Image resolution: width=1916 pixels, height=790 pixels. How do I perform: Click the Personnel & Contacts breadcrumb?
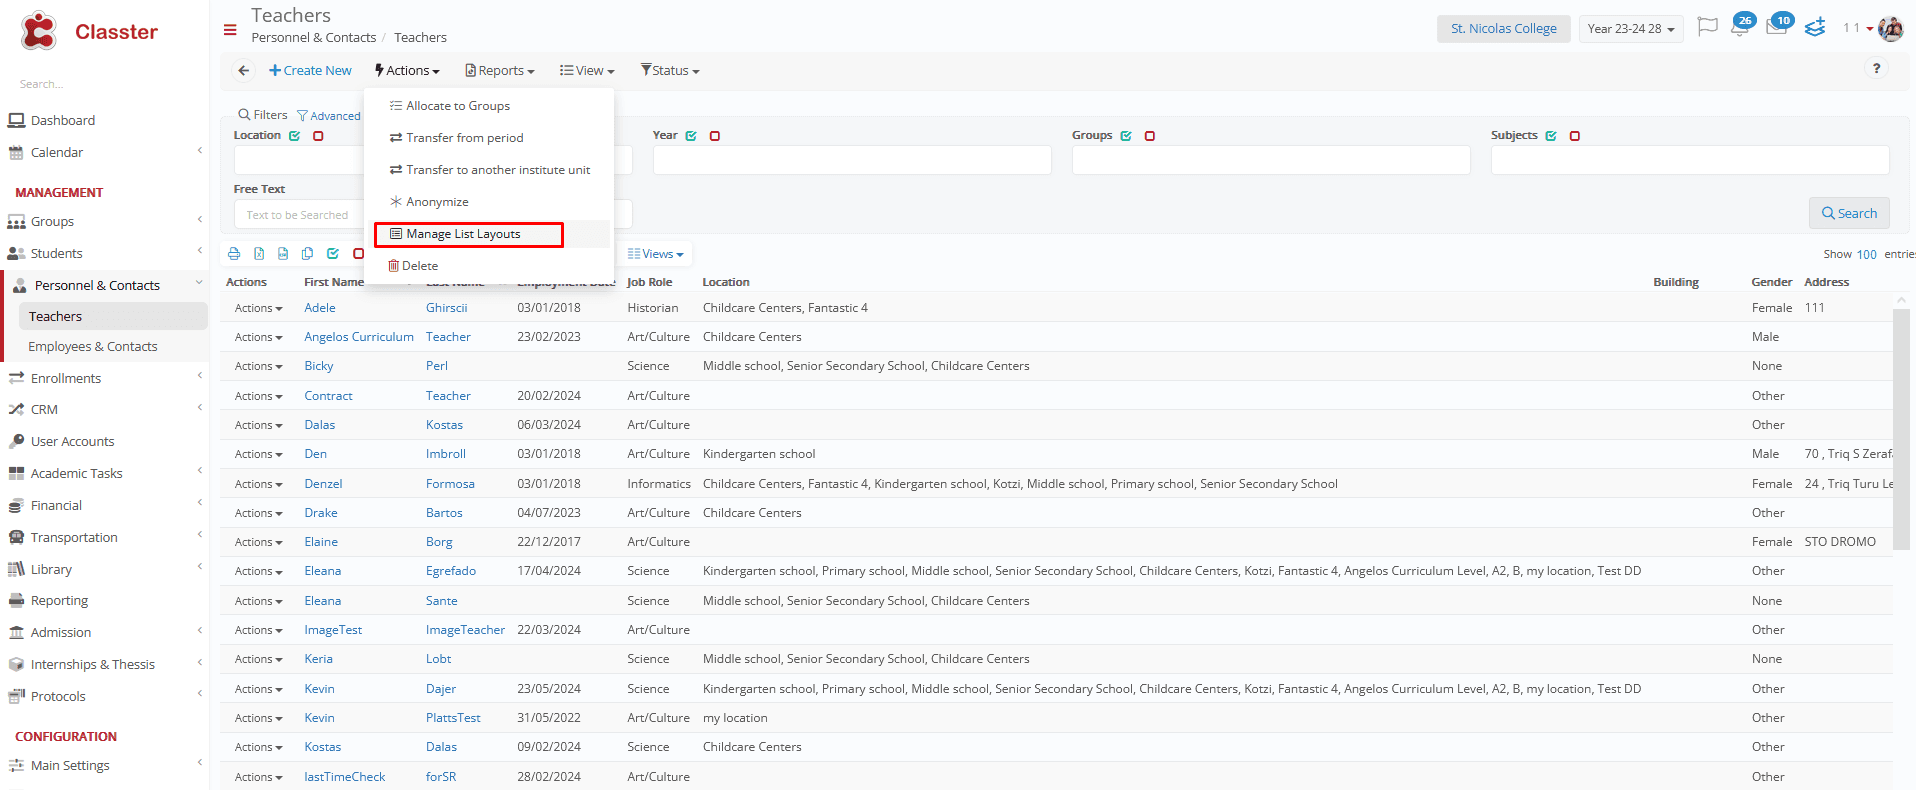click(314, 38)
